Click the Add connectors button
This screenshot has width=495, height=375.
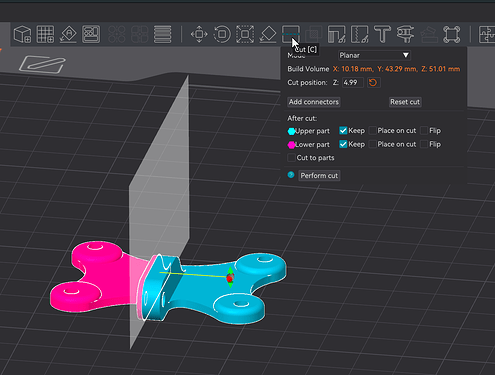coord(314,102)
